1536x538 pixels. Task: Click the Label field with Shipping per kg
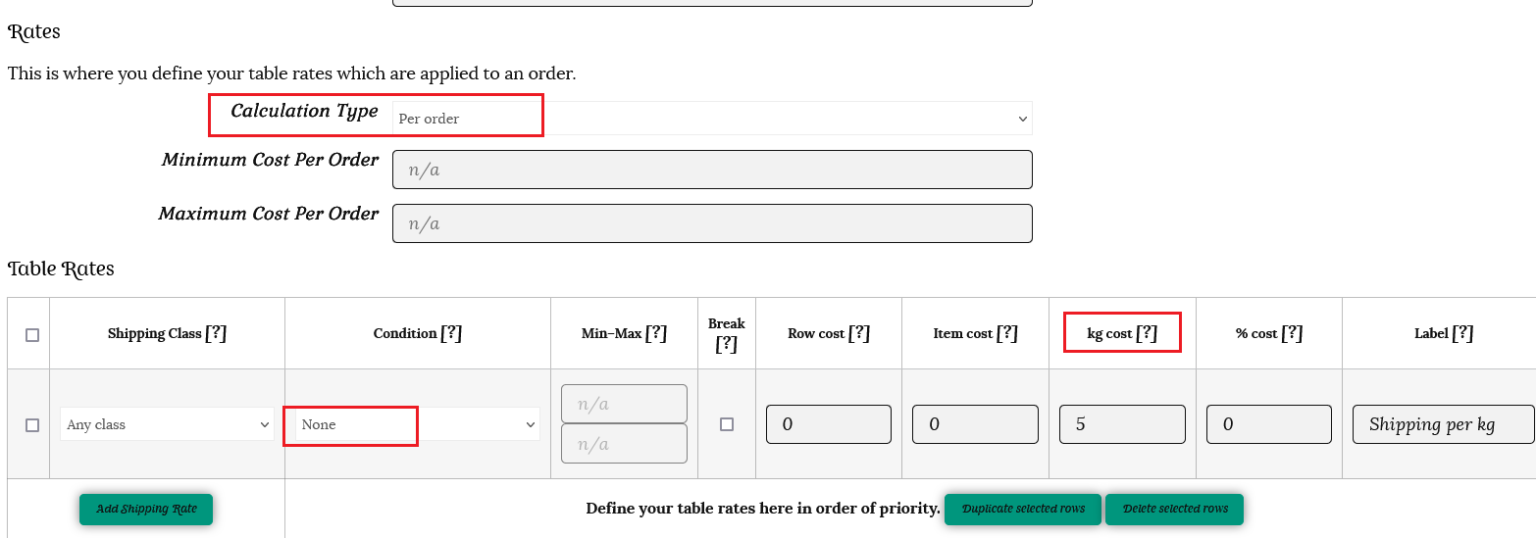click(1442, 424)
